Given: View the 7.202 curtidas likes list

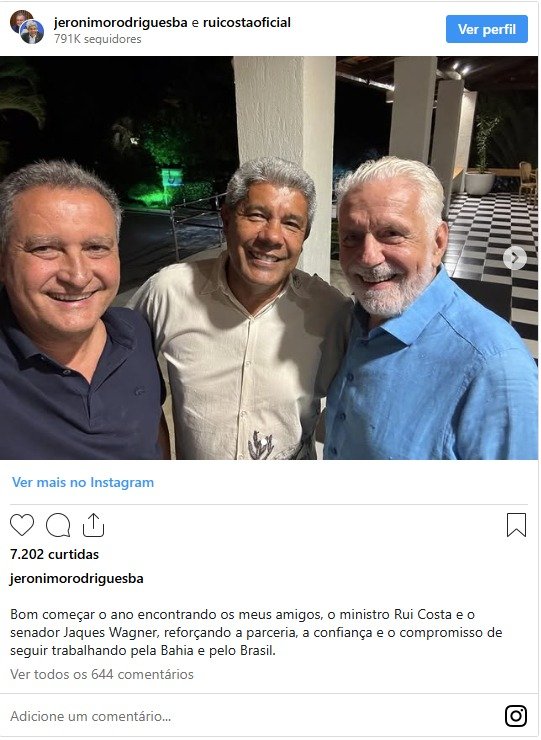Looking at the screenshot, I should (x=54, y=554).
